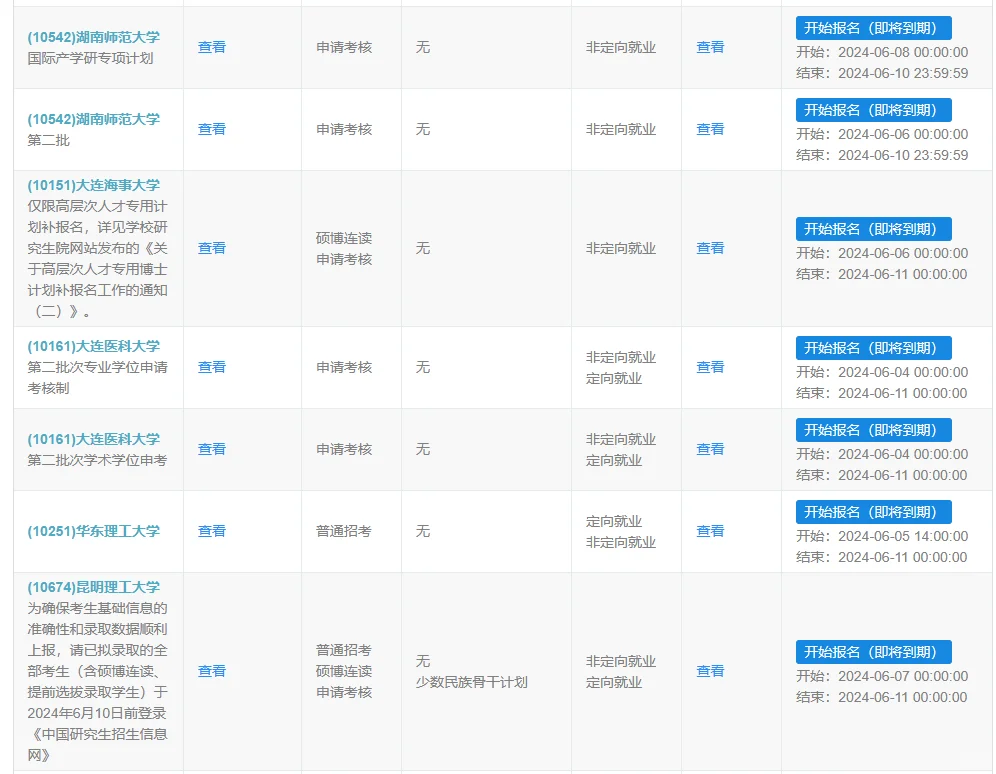Start registration for 华东理工大学
This screenshot has height=774, width=996.
coord(873,512)
